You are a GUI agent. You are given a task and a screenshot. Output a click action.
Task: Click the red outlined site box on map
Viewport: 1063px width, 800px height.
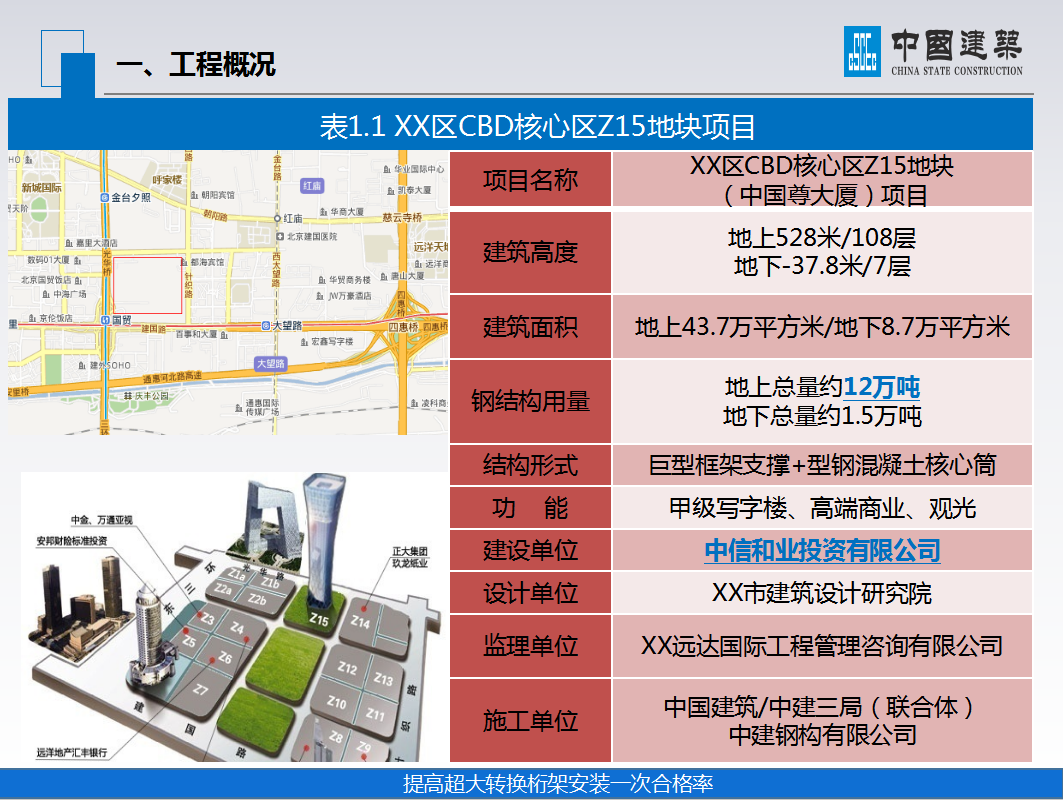tap(147, 285)
